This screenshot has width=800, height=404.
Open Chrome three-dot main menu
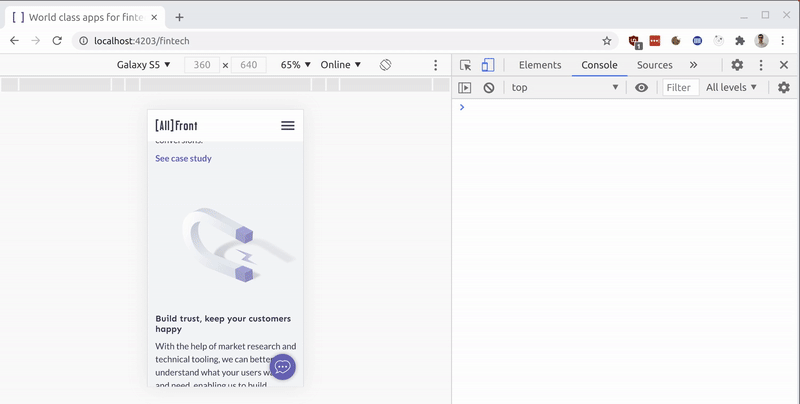coord(783,41)
